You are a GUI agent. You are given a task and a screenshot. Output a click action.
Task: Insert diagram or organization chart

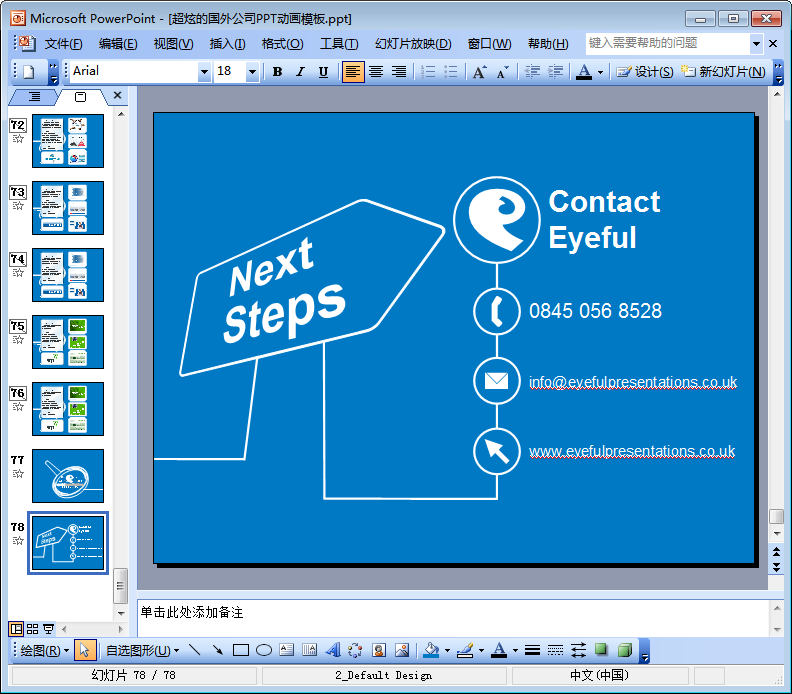point(356,650)
